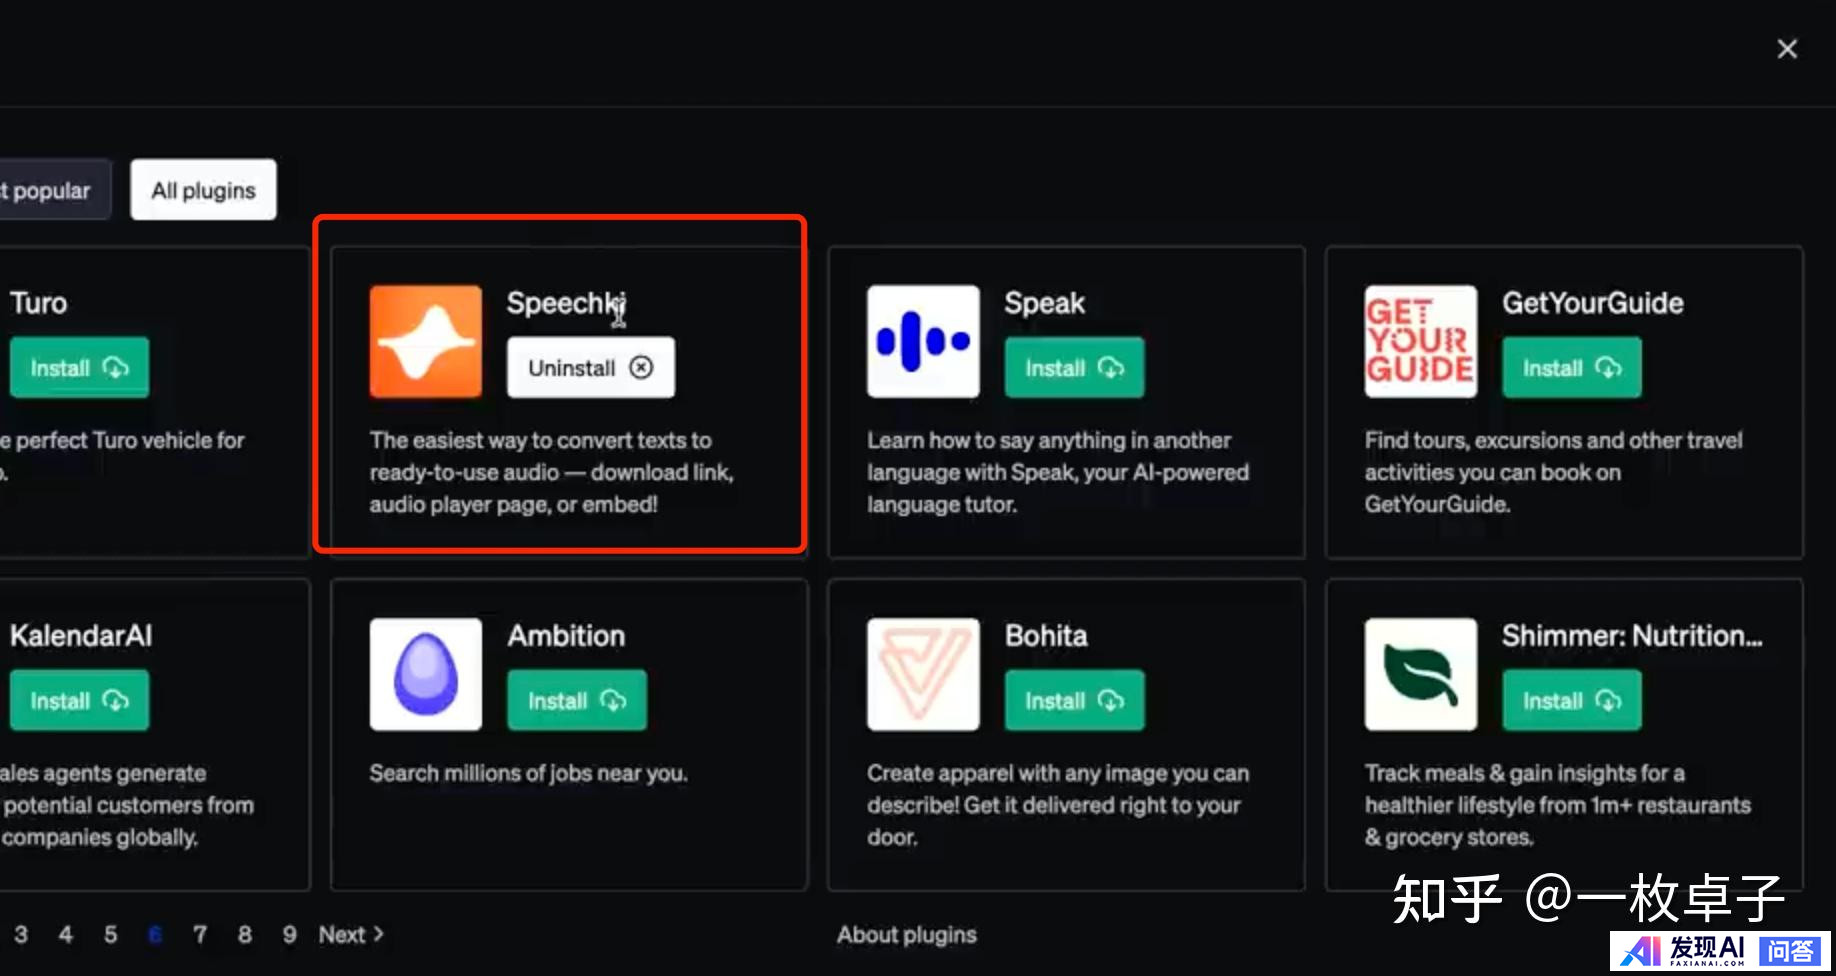Install the Bohita apparel plugin
Image resolution: width=1836 pixels, height=976 pixels.
1073,701
